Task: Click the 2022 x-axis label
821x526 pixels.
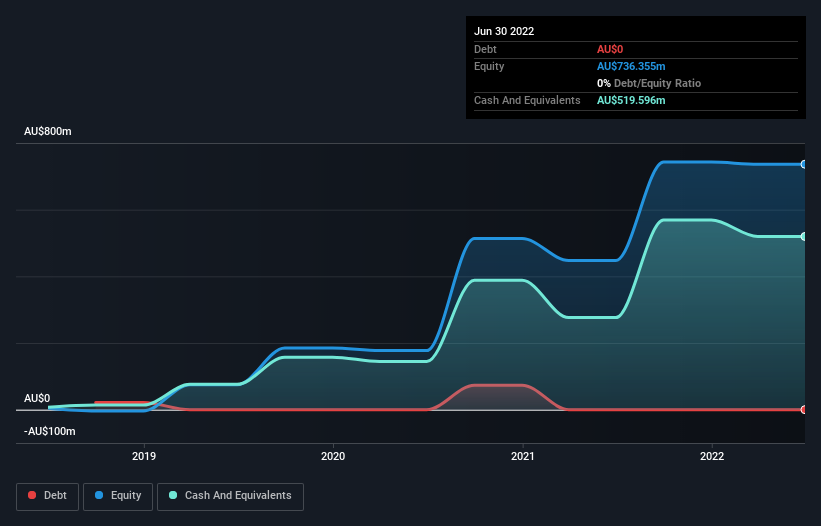Action: pyautogui.click(x=712, y=456)
